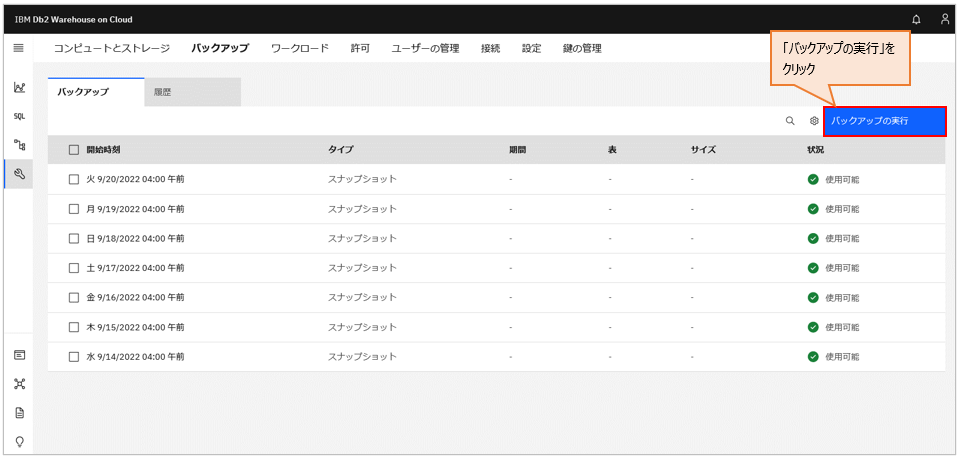Click the window-shaped icon in the lower sidebar
This screenshot has height=457, width=961.
pos(20,355)
